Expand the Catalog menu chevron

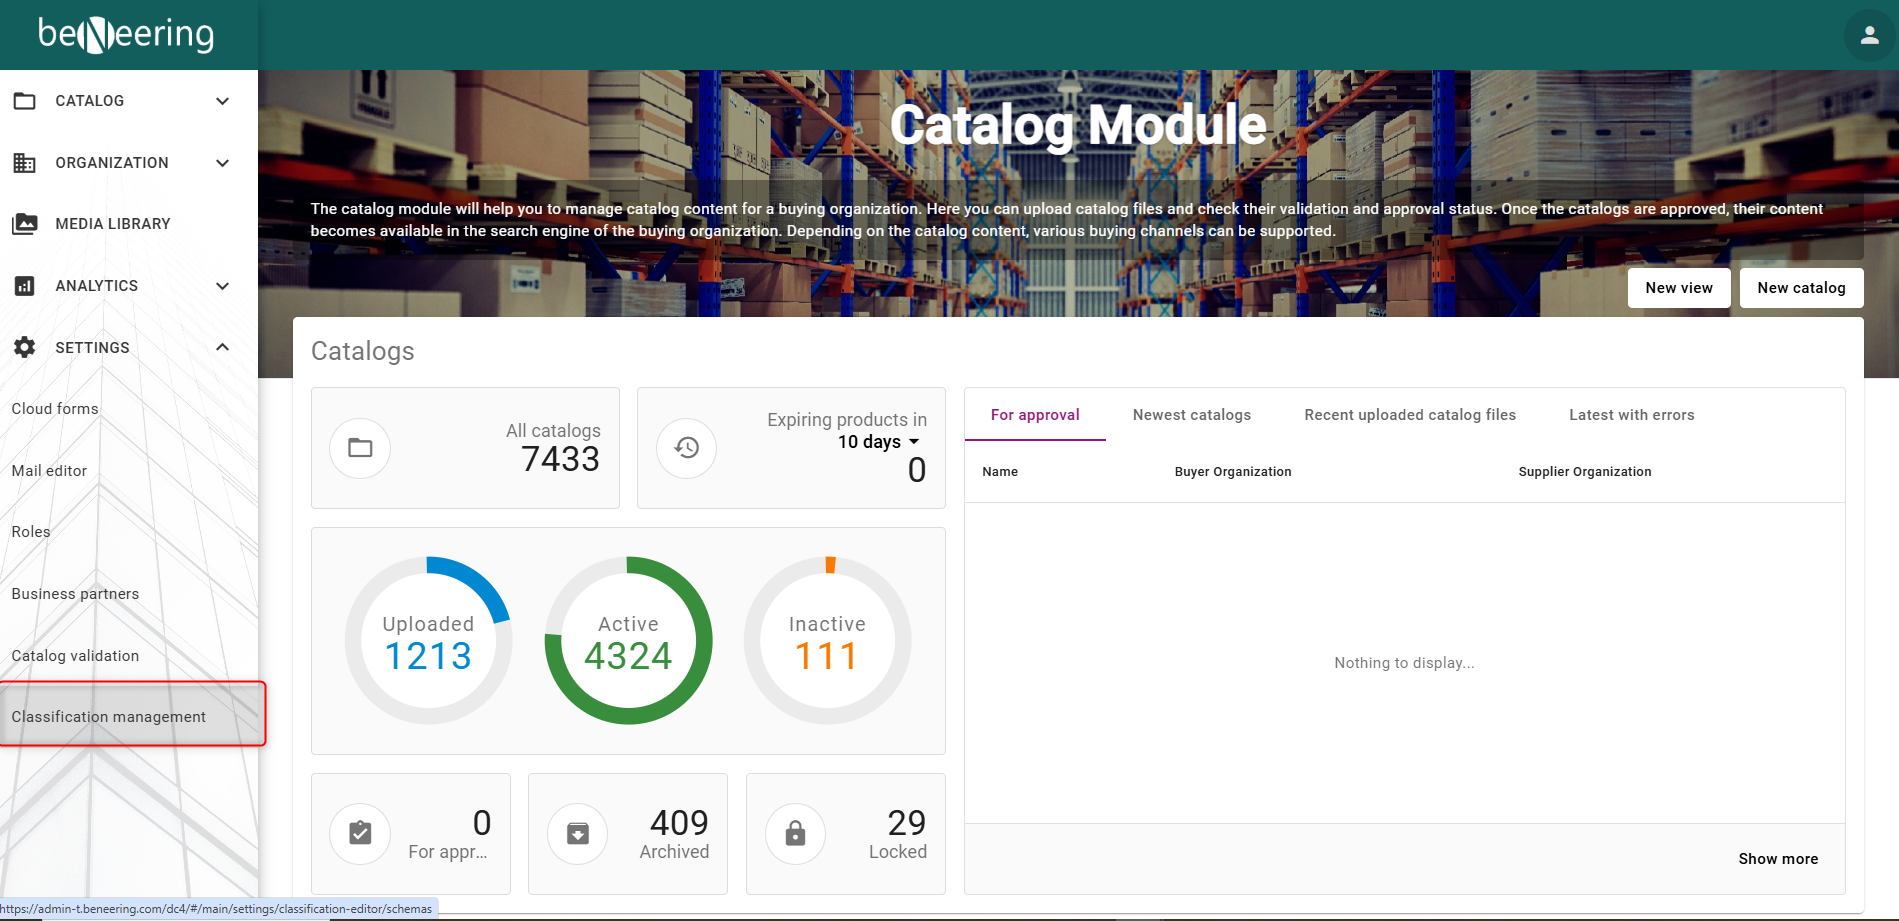coord(223,101)
